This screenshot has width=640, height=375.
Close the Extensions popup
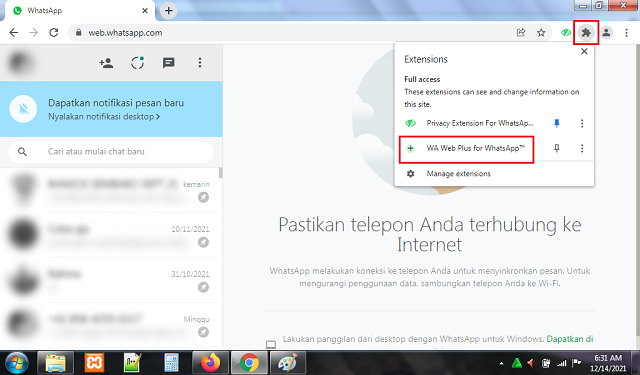click(x=584, y=51)
